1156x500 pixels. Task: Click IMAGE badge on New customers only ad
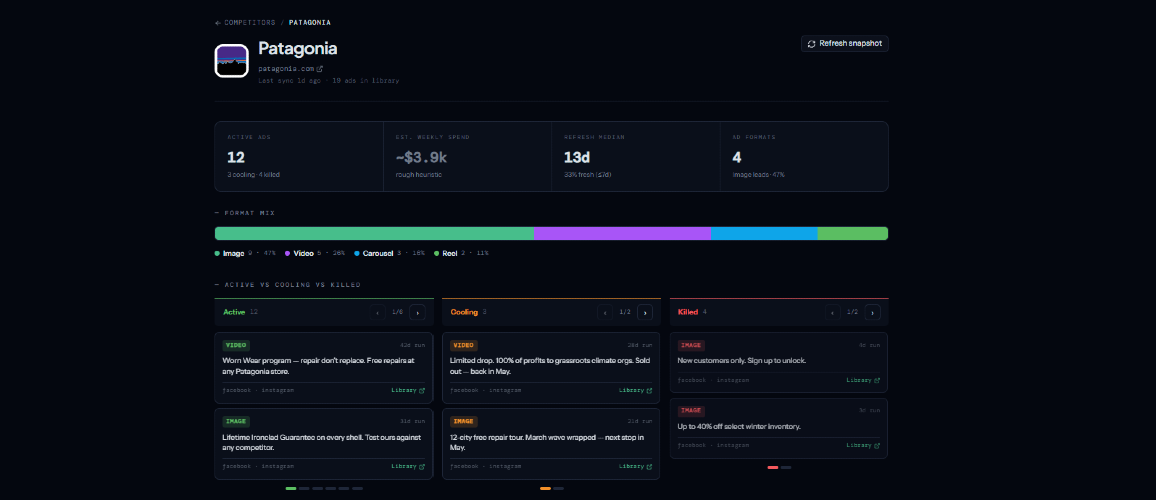click(x=692, y=345)
